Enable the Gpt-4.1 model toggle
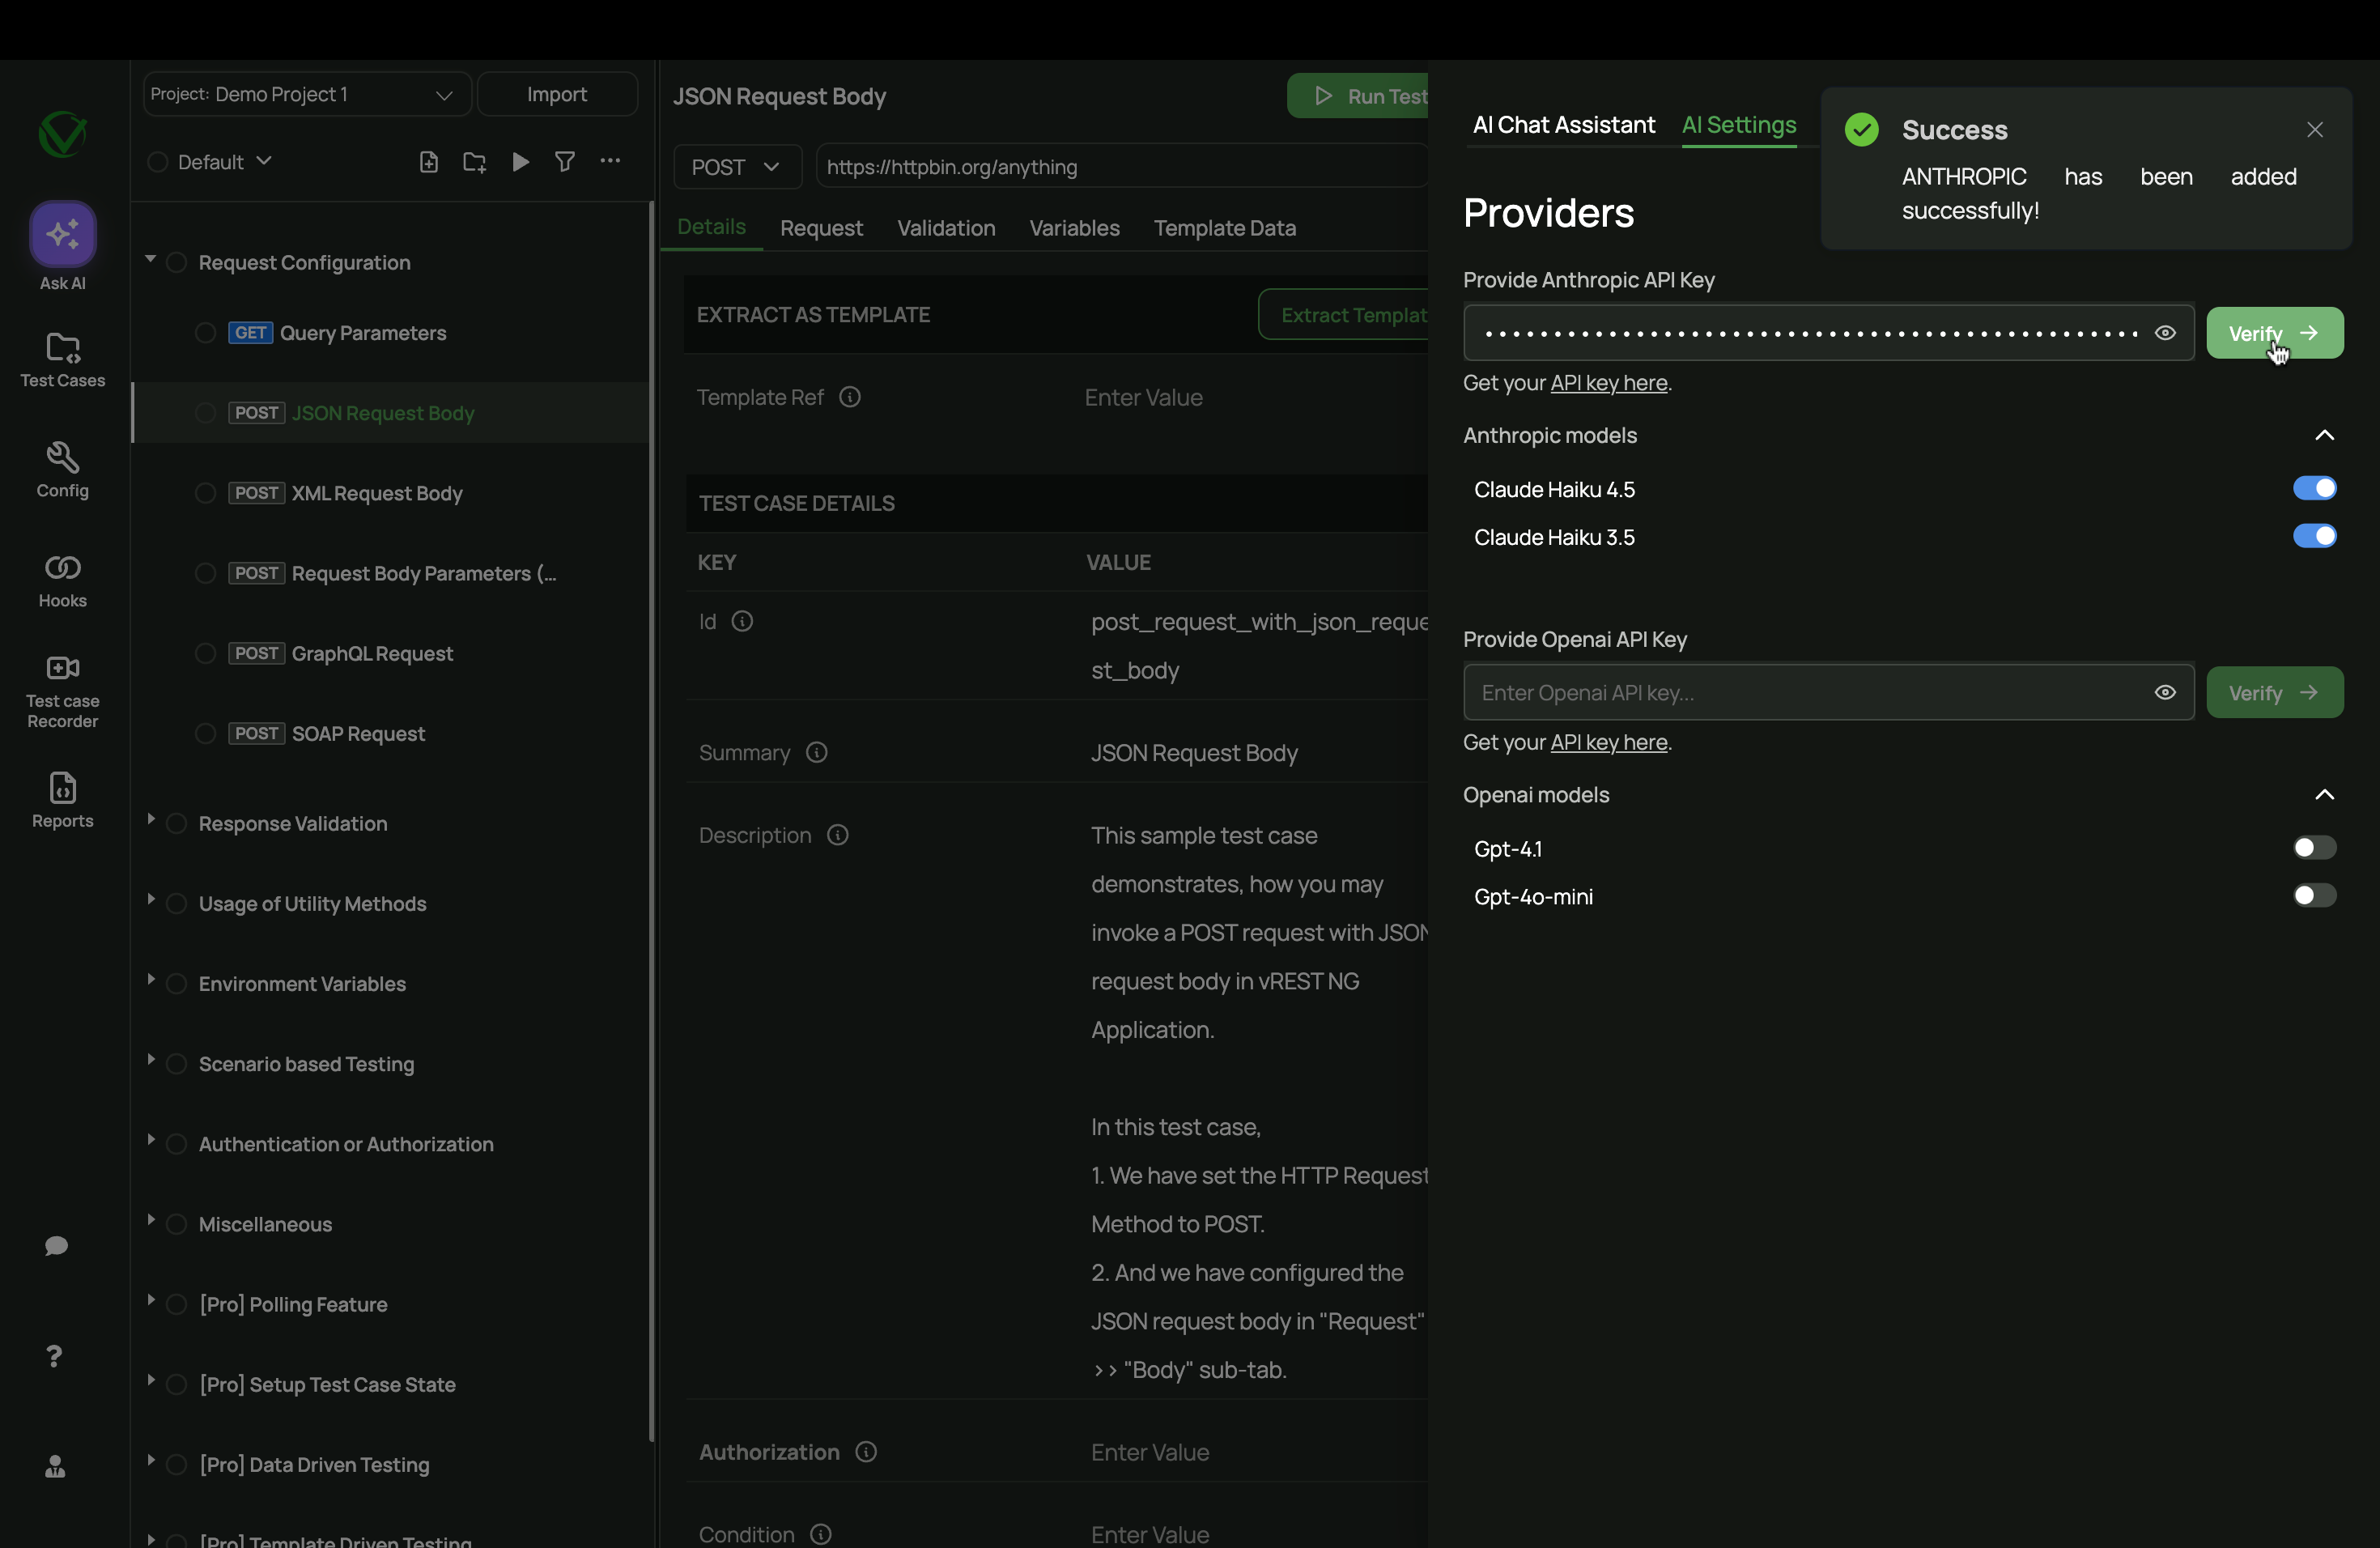The image size is (2380, 1548). (x=2314, y=848)
